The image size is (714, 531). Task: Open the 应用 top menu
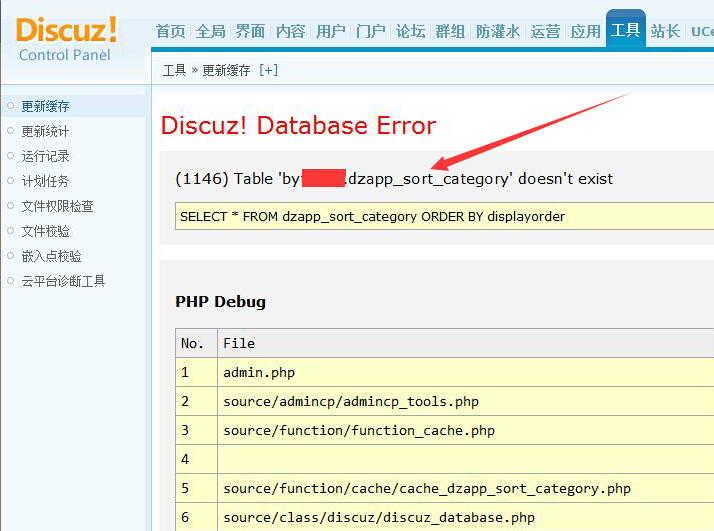(x=586, y=31)
